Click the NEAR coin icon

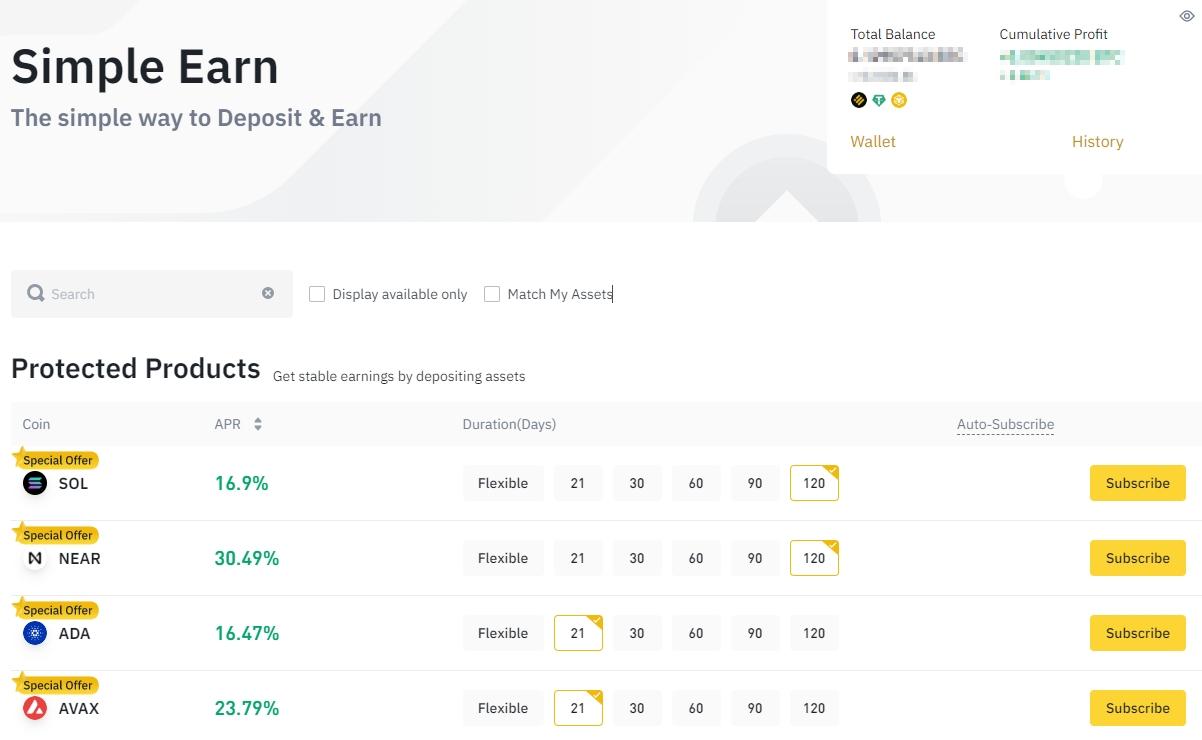tap(35, 559)
